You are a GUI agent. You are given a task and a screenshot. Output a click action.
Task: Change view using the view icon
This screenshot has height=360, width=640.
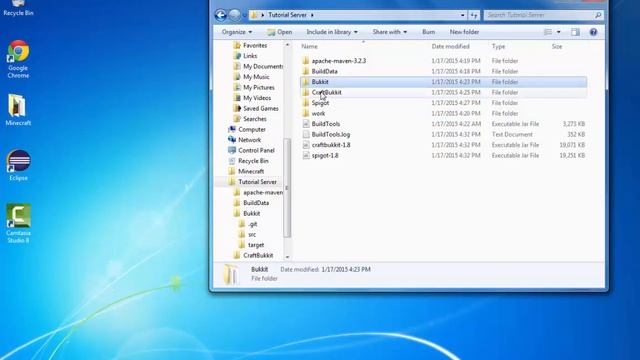click(x=548, y=32)
